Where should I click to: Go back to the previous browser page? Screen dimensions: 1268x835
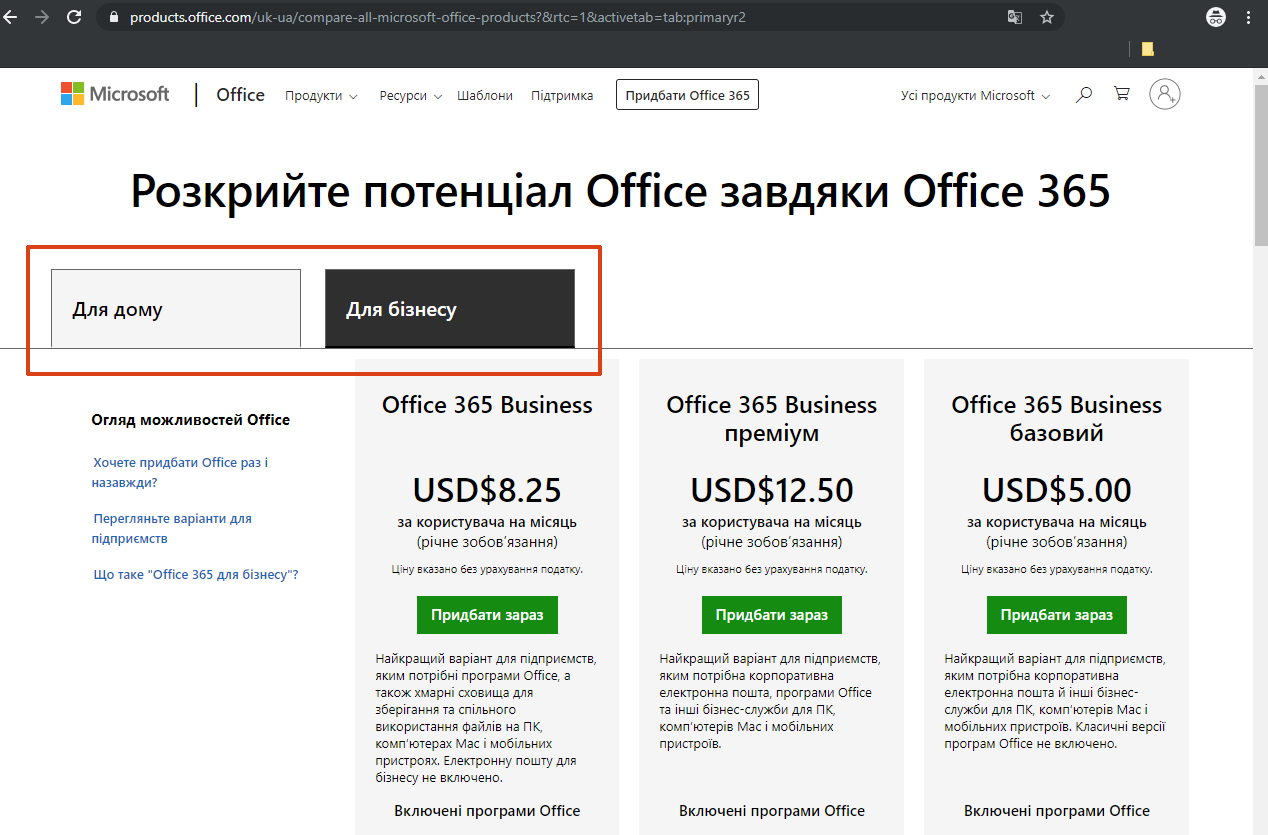point(12,17)
